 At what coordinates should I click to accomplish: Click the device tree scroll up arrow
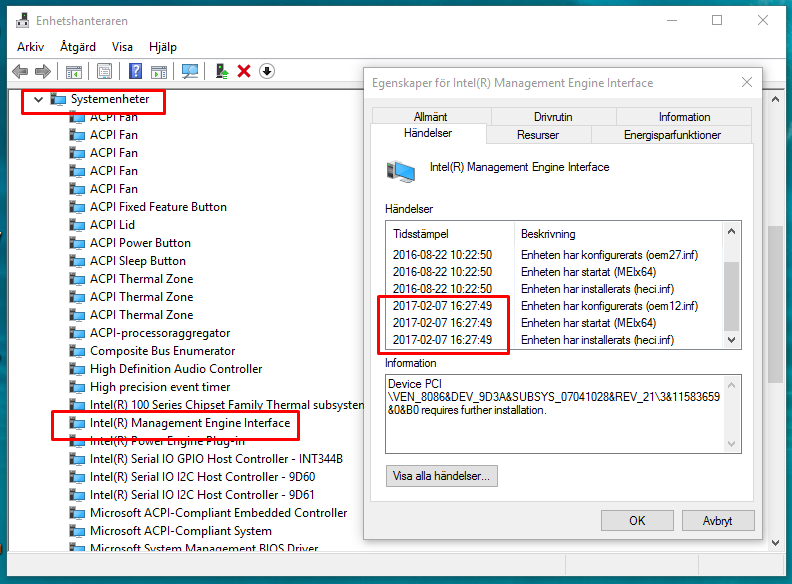click(775, 99)
